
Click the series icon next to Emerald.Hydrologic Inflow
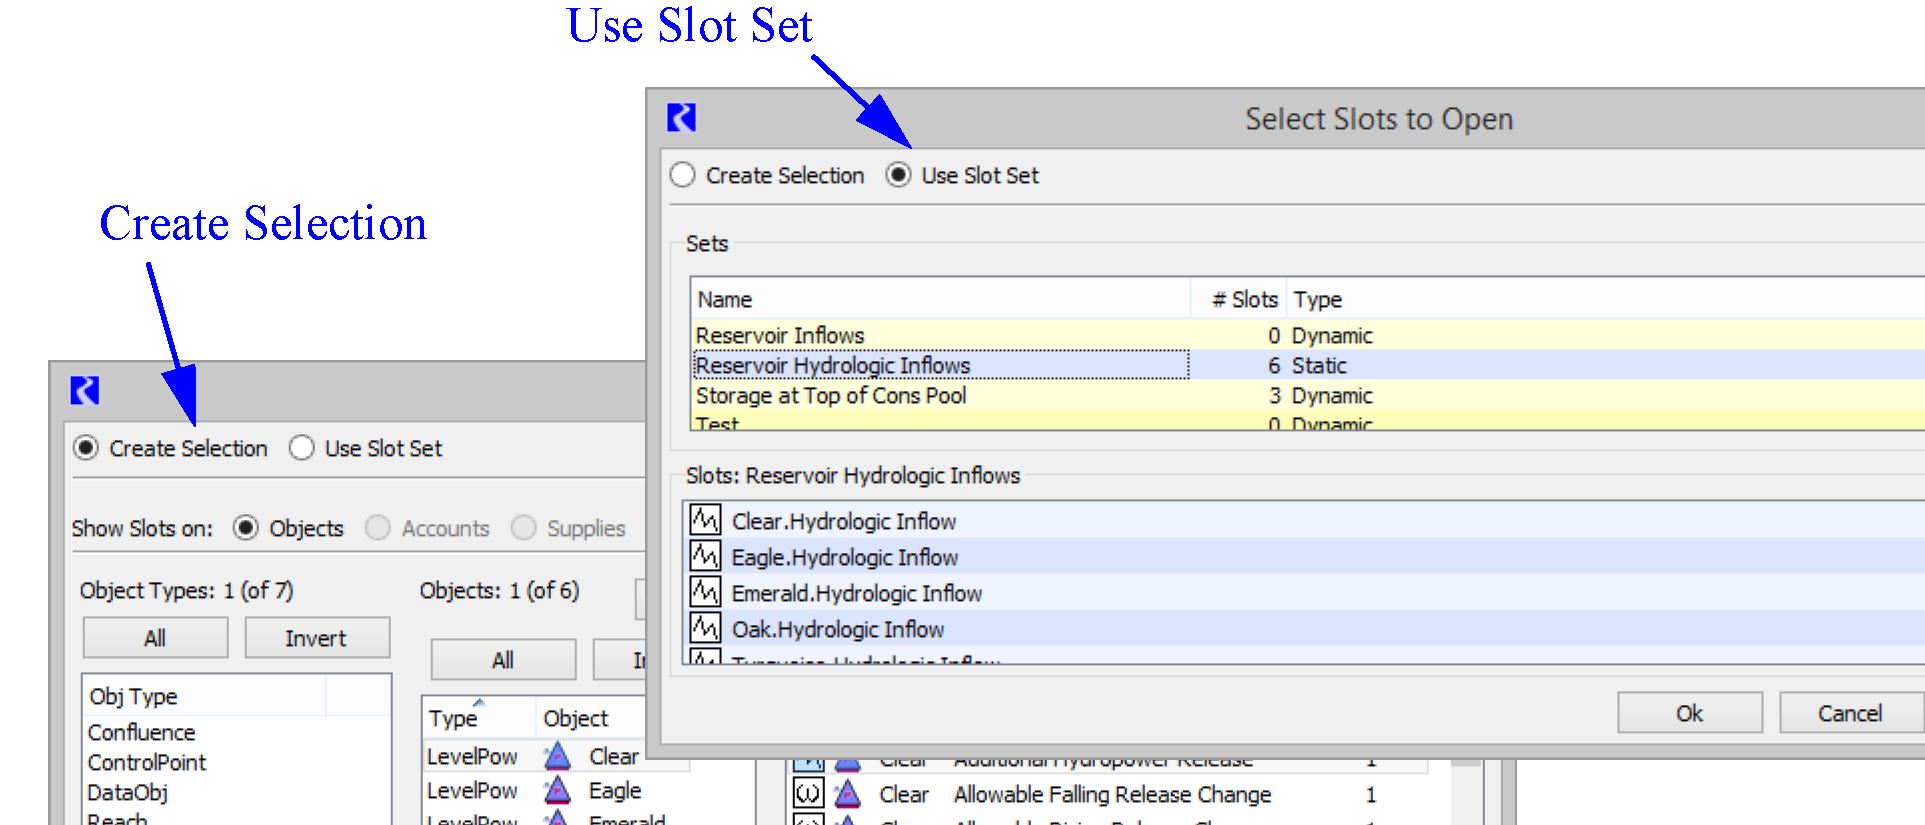click(x=705, y=592)
